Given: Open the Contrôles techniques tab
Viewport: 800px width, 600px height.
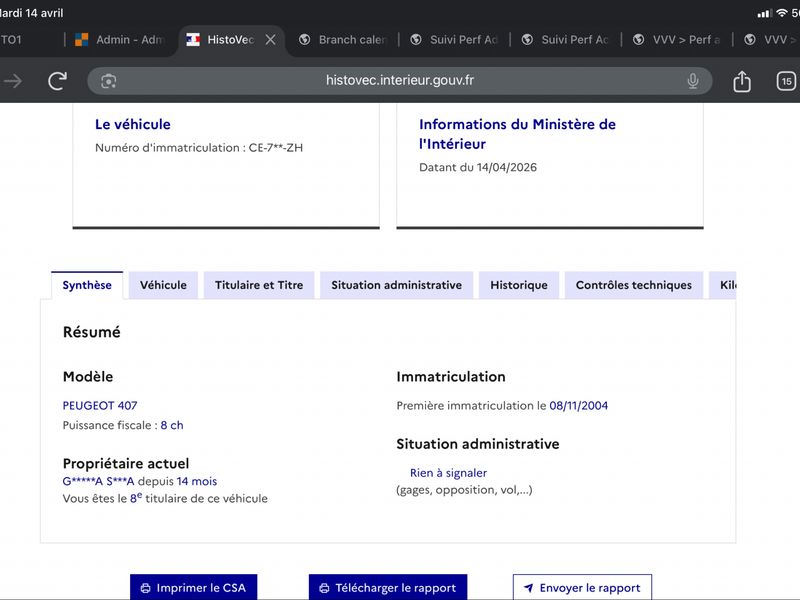Looking at the screenshot, I should click(x=634, y=285).
